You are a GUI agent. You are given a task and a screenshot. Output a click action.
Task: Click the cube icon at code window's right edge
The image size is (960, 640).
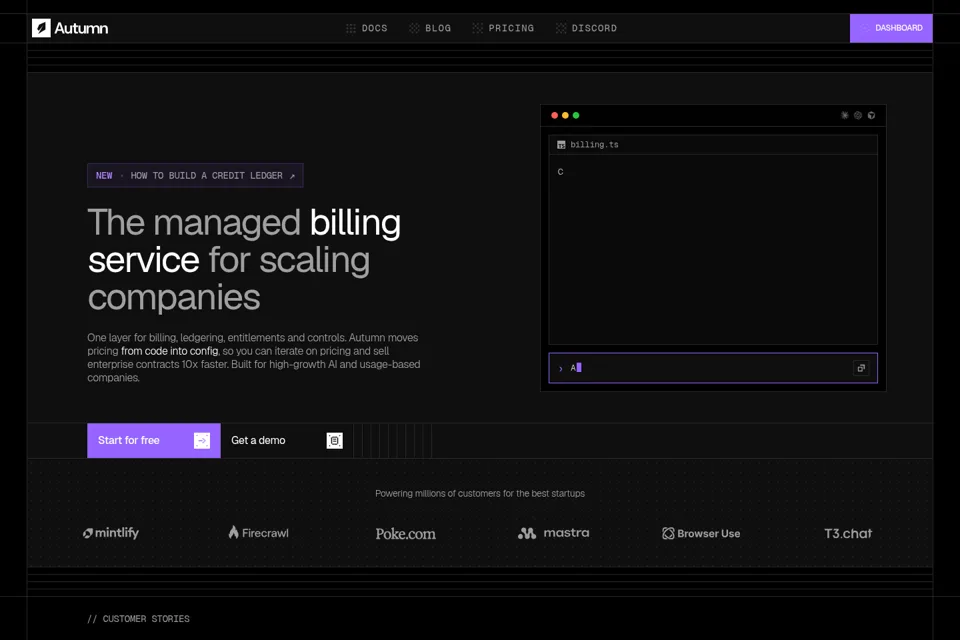click(x=871, y=115)
